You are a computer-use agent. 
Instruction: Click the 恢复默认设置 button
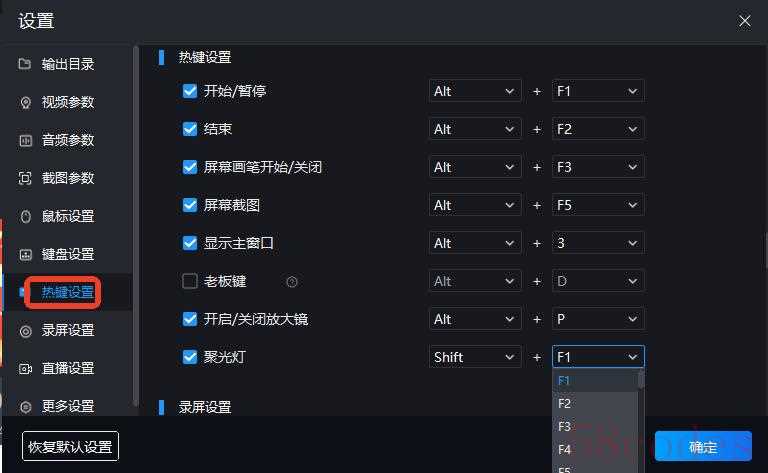[x=70, y=447]
